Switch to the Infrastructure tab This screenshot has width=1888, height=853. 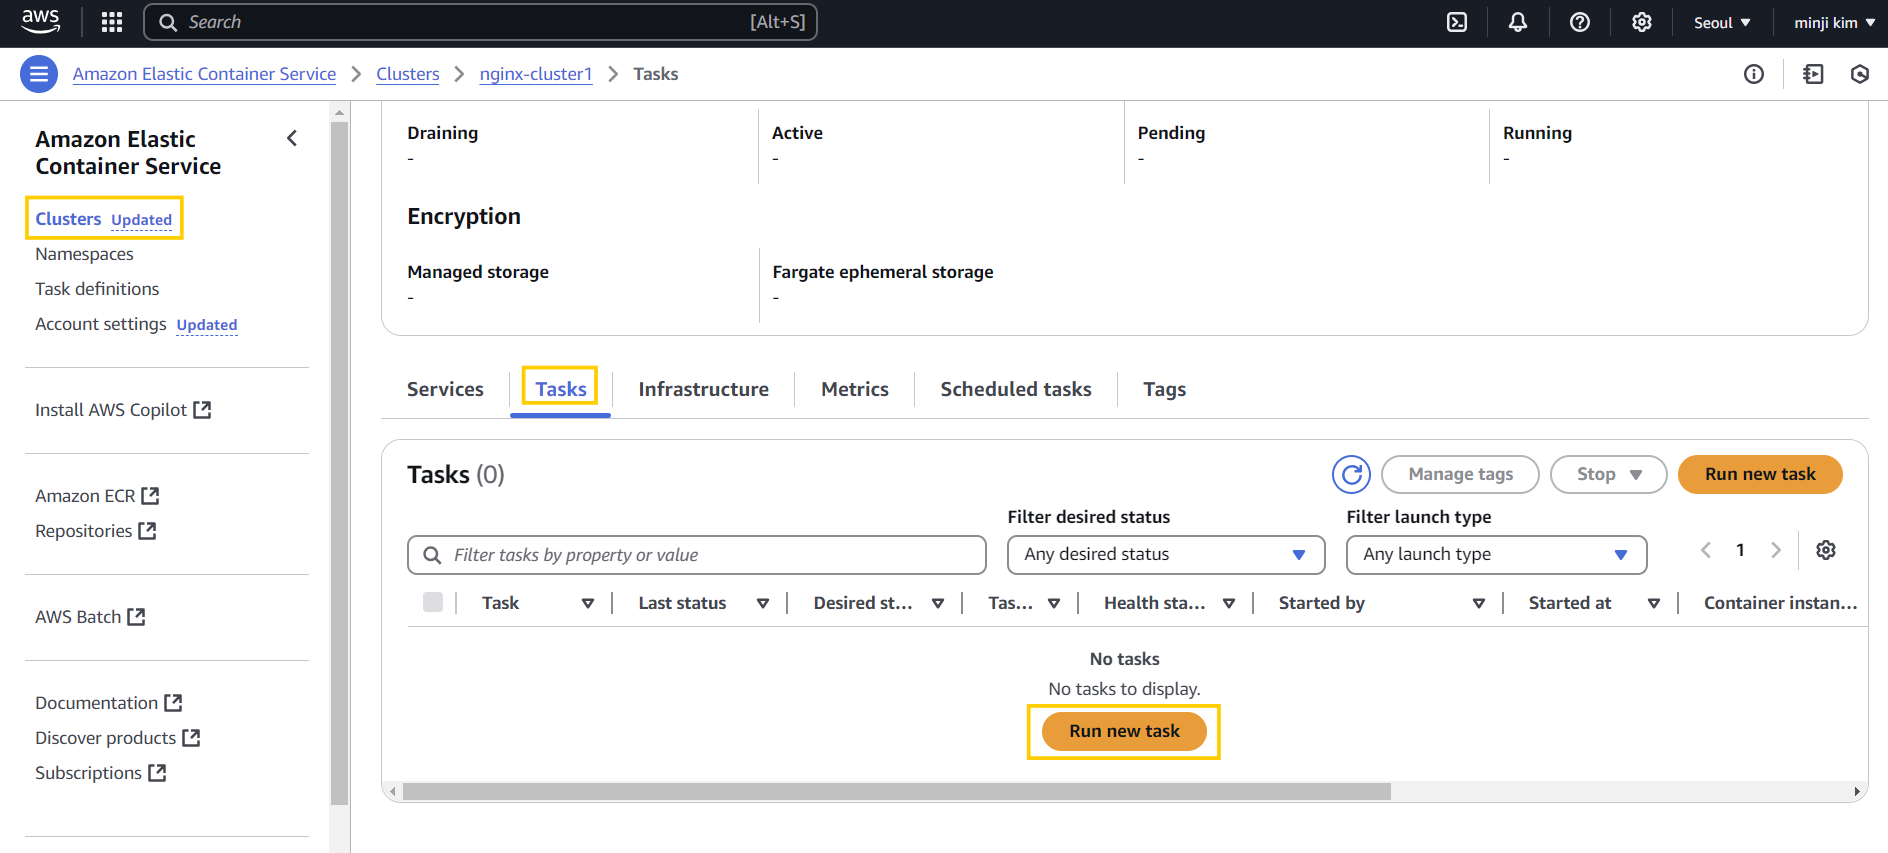pyautogui.click(x=704, y=389)
